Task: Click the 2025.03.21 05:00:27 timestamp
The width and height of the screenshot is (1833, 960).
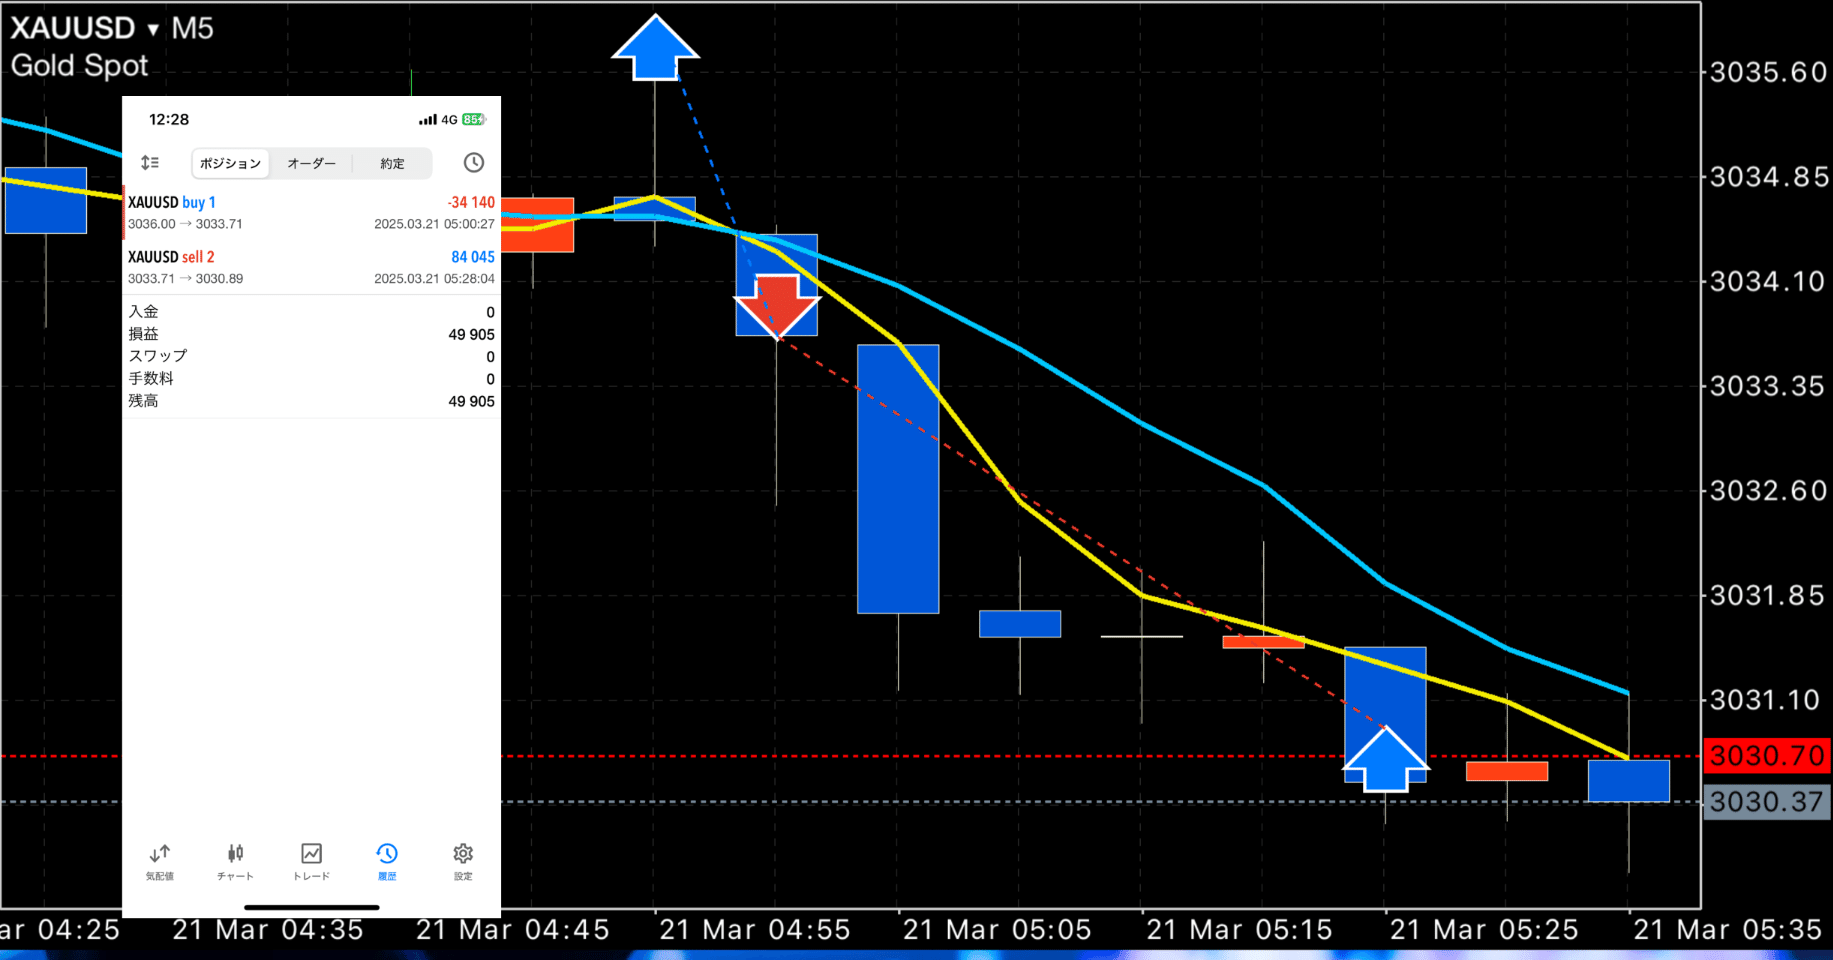Action: (x=434, y=224)
